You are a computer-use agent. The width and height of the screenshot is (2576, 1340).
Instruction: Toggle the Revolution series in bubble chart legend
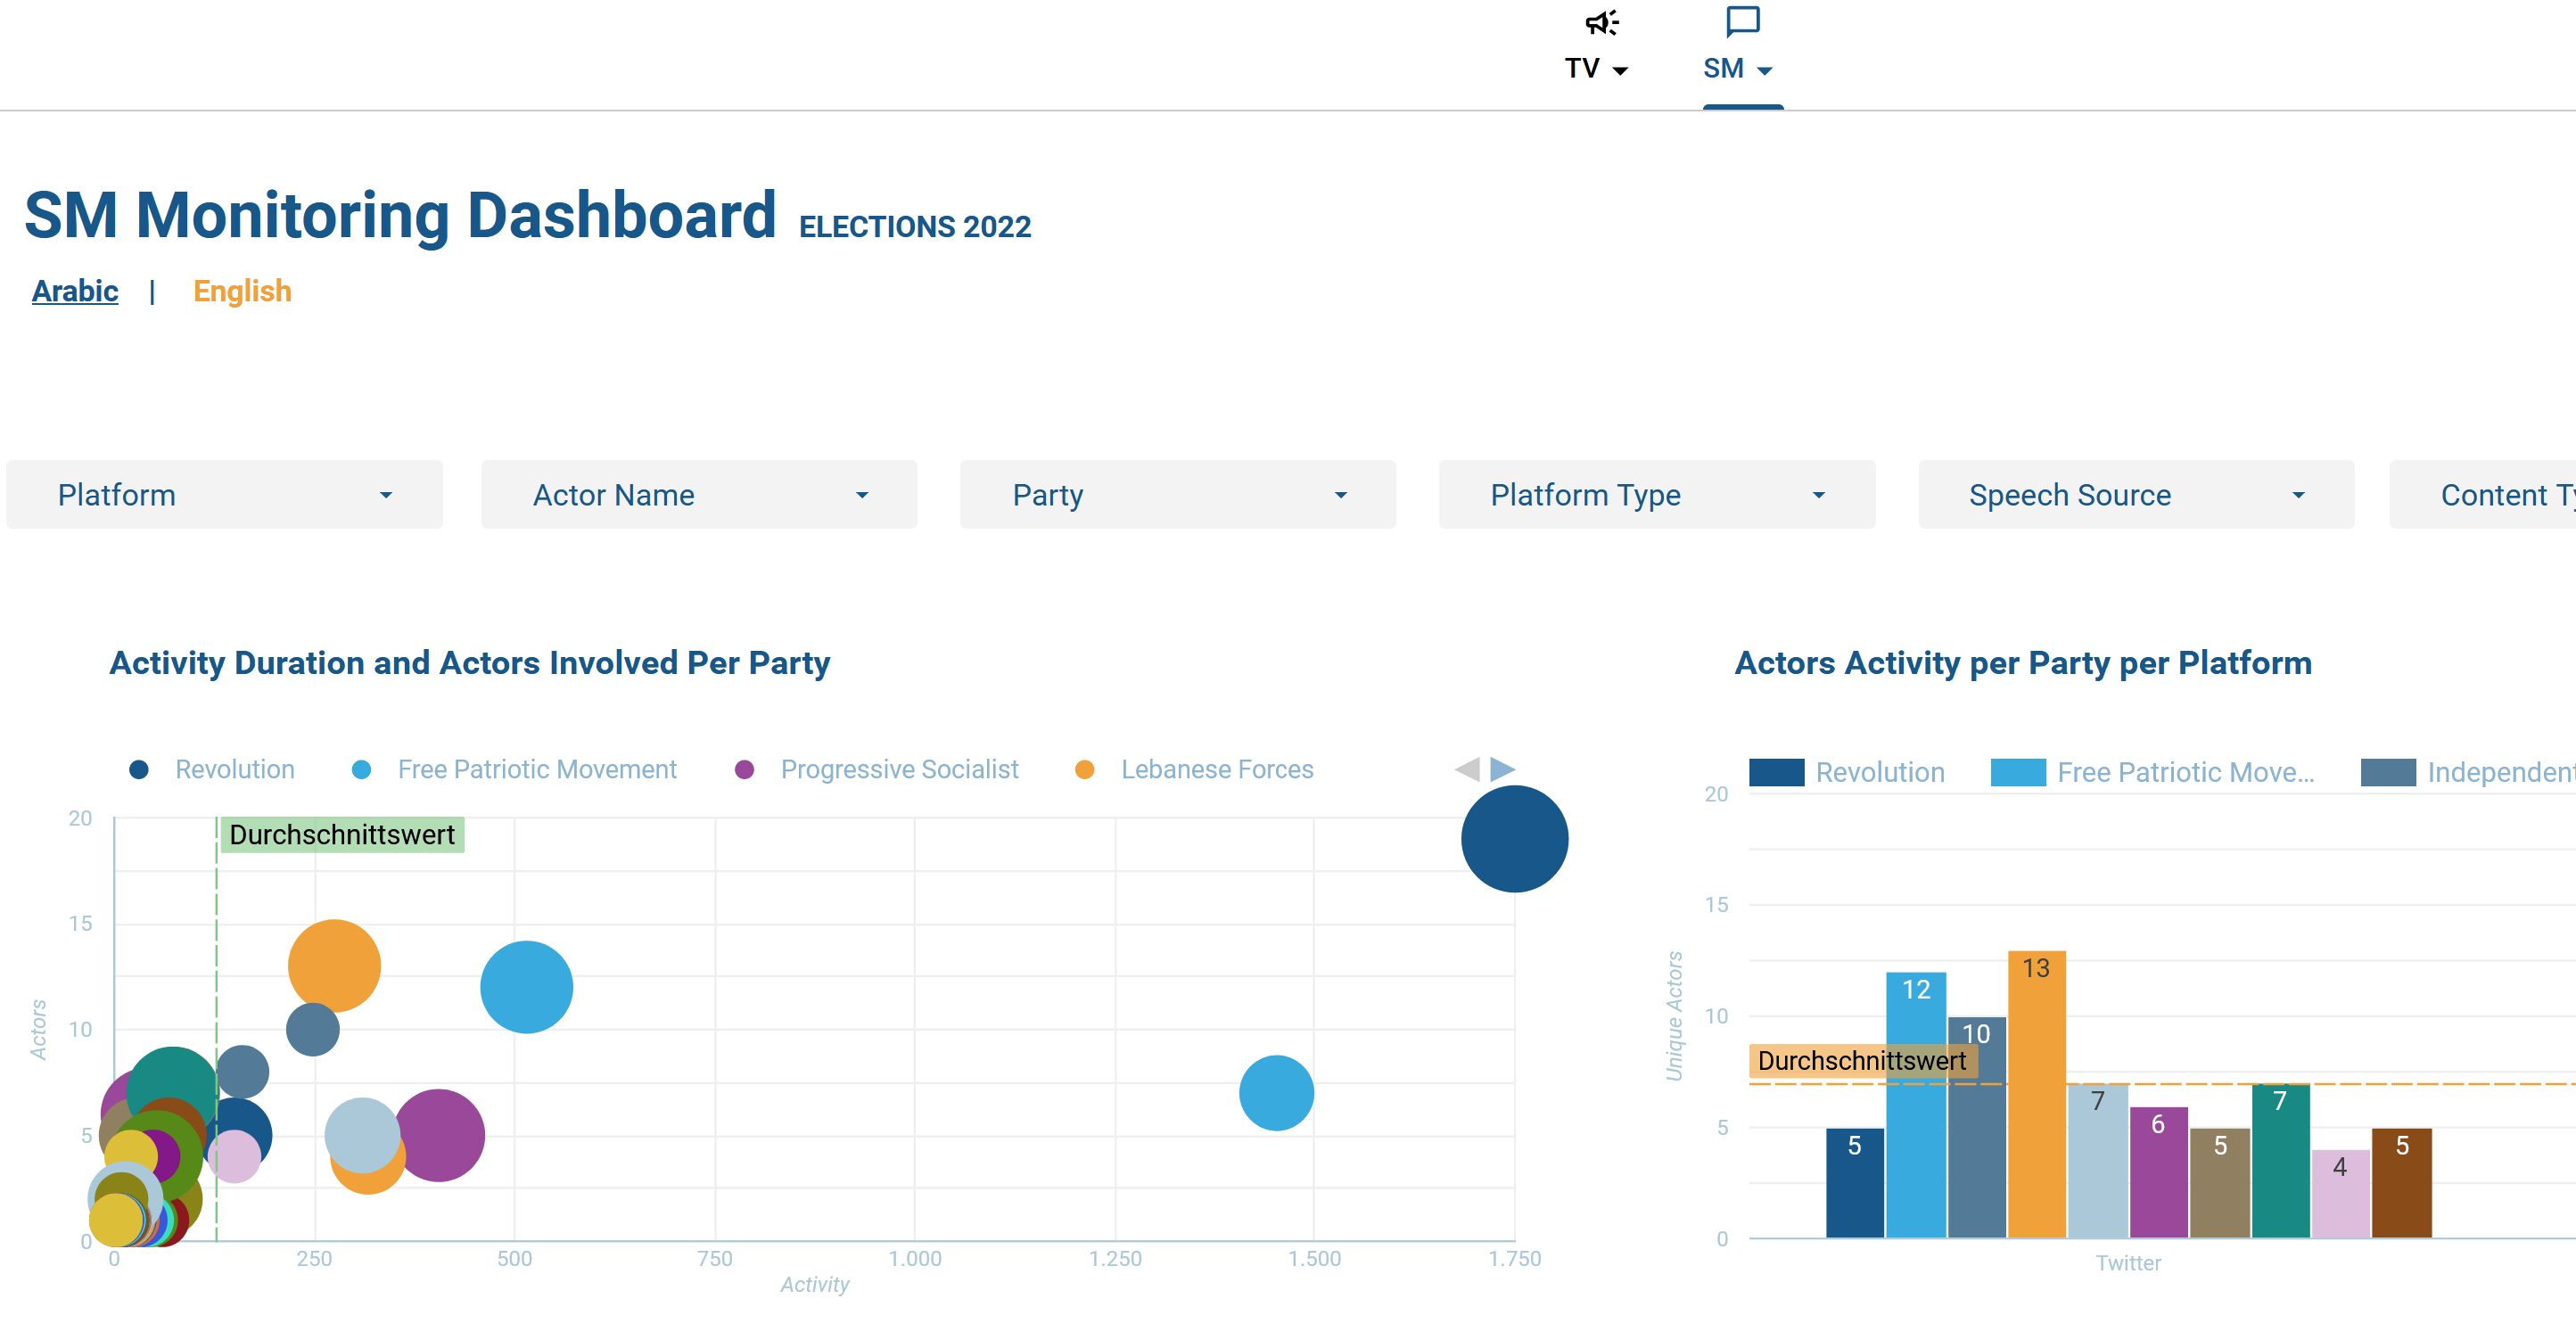point(139,769)
